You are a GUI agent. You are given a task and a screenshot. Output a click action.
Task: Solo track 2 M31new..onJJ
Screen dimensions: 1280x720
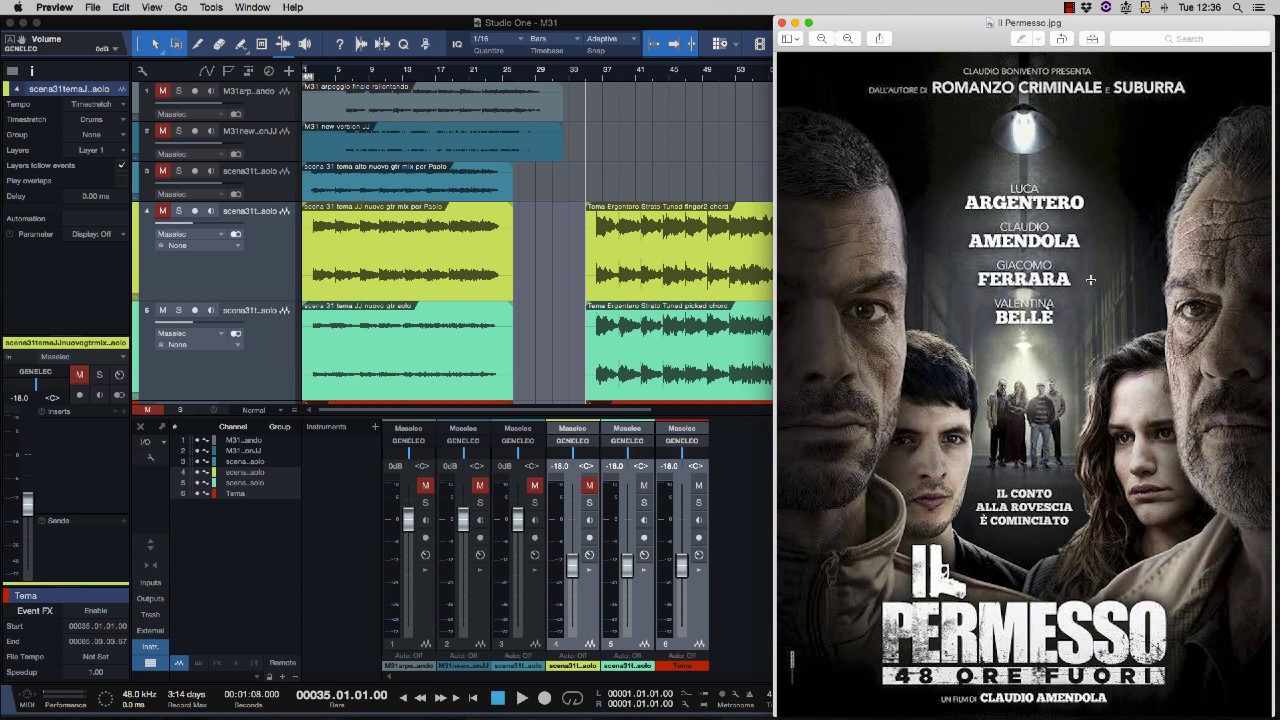[179, 131]
